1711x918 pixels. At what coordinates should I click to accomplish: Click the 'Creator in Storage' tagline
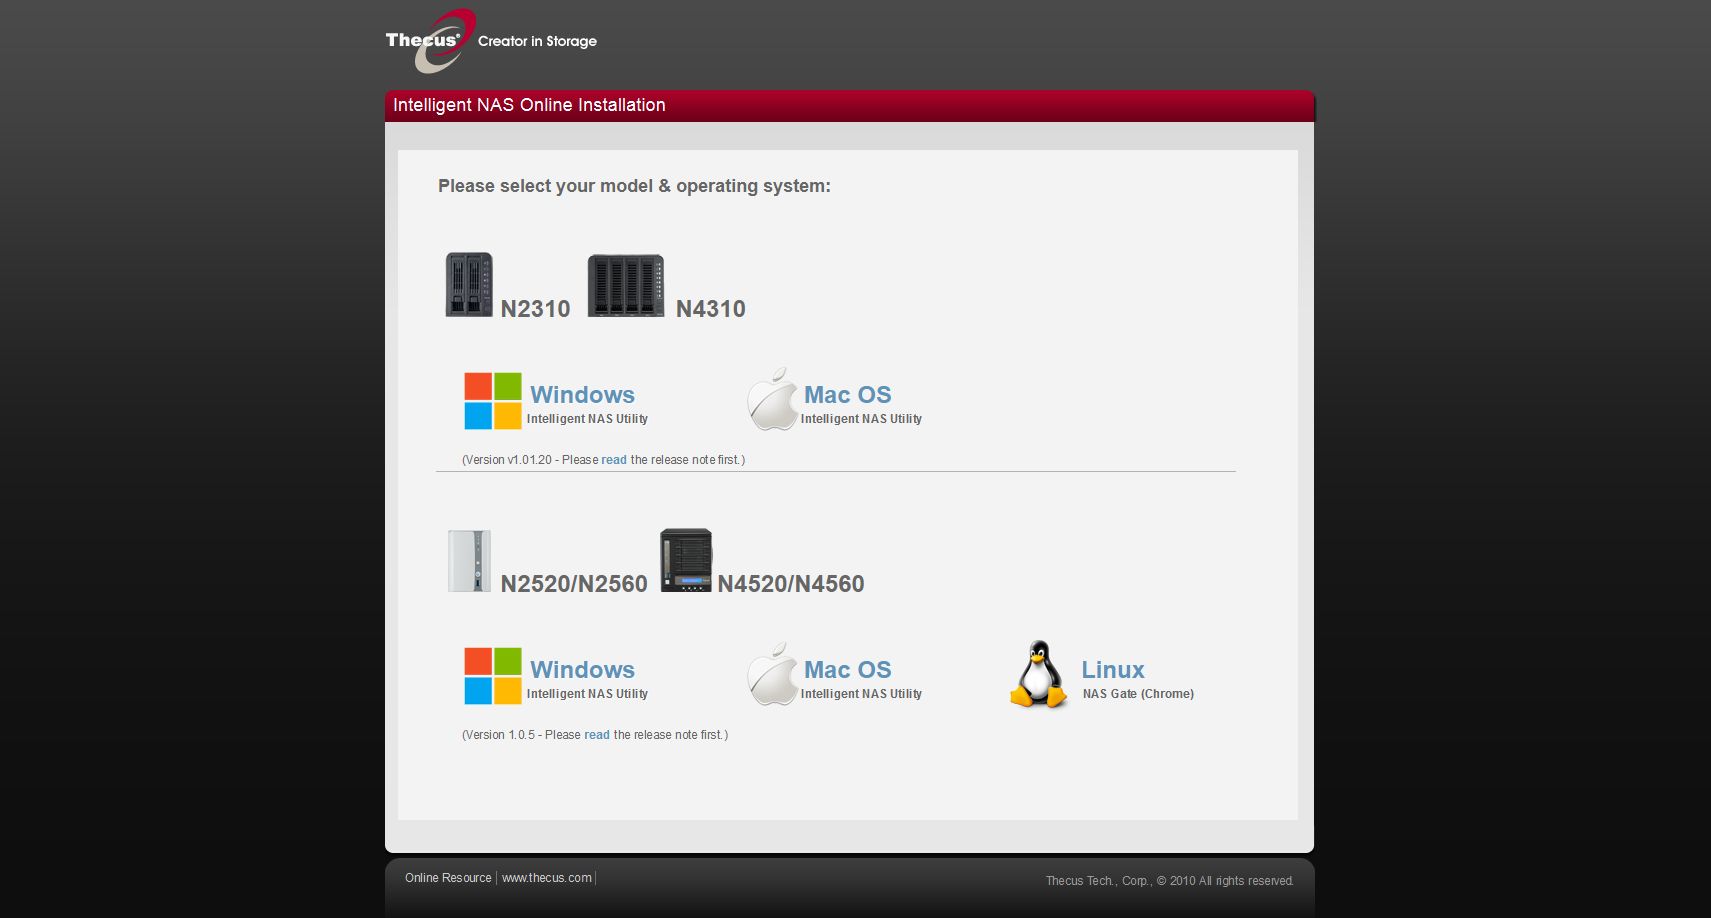pos(537,41)
